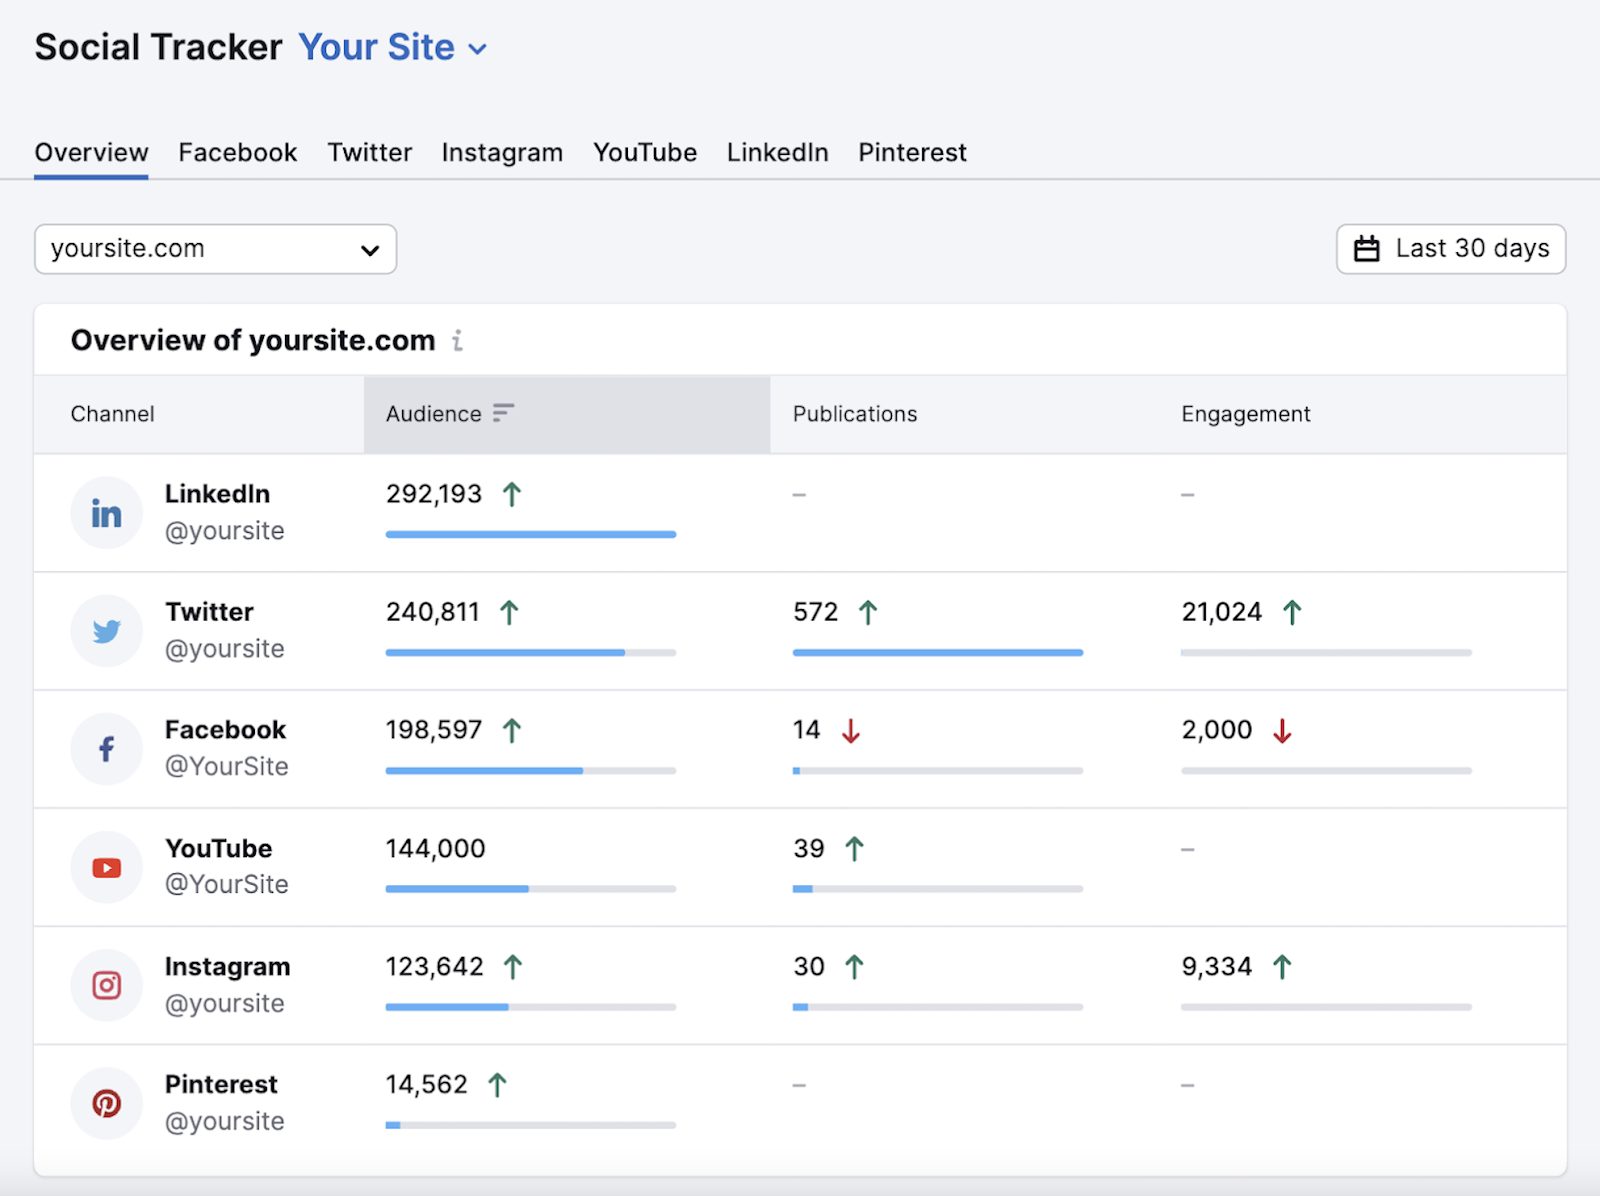Click the Twitter Publications value 572

[x=812, y=611]
